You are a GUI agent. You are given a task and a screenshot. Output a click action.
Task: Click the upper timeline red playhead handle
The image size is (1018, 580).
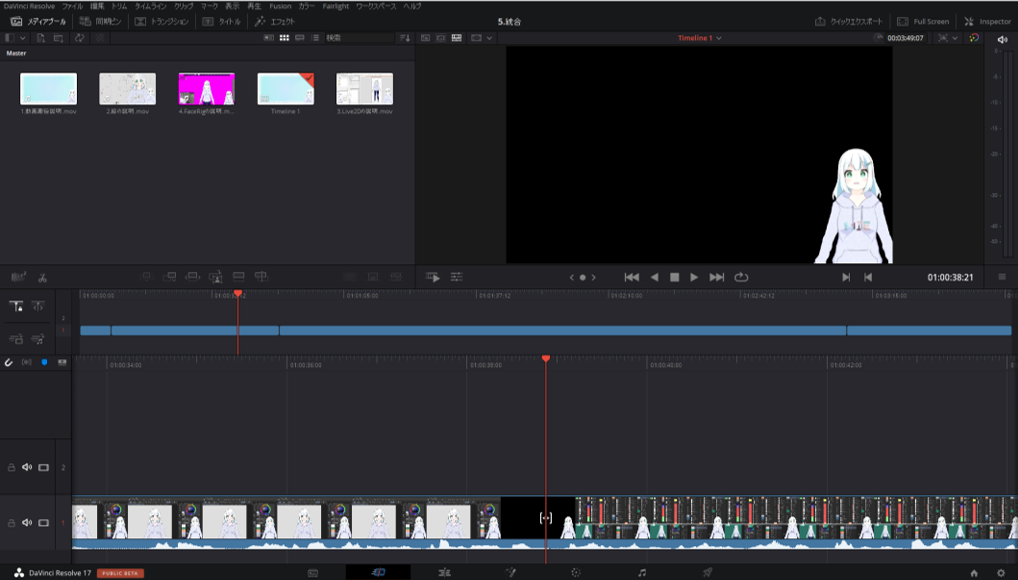tap(238, 294)
